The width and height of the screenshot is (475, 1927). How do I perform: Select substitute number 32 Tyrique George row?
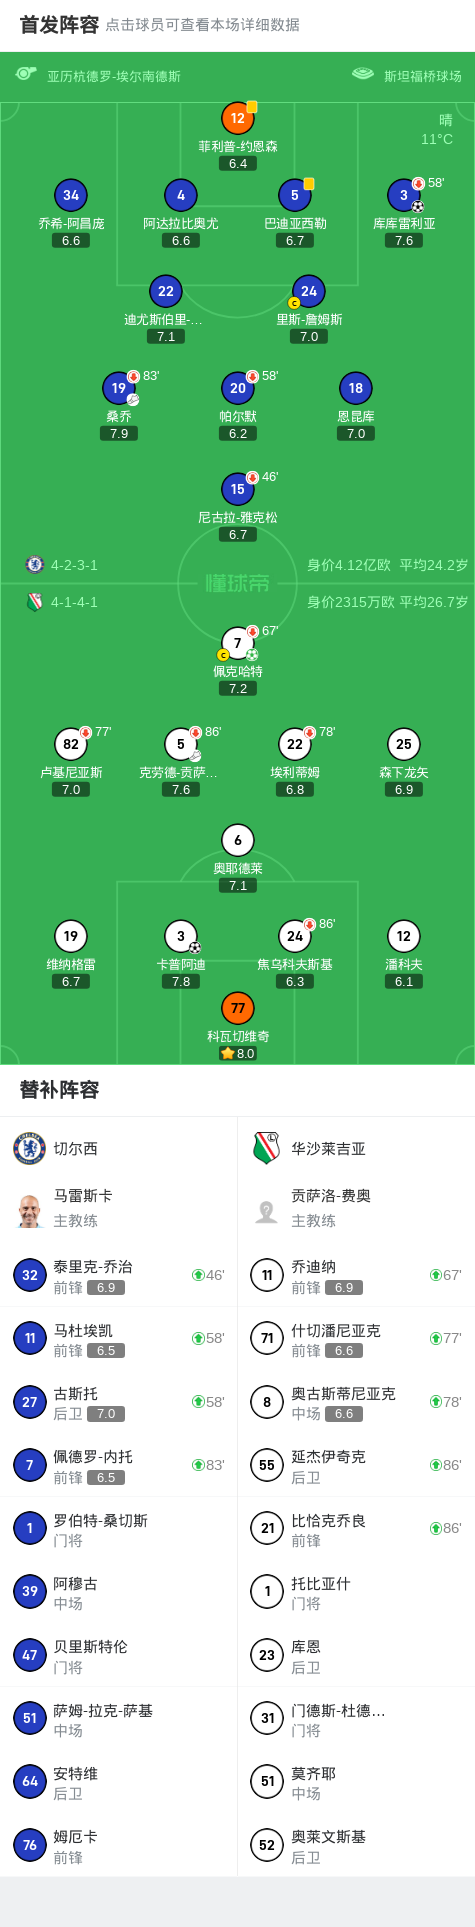tap(119, 1276)
